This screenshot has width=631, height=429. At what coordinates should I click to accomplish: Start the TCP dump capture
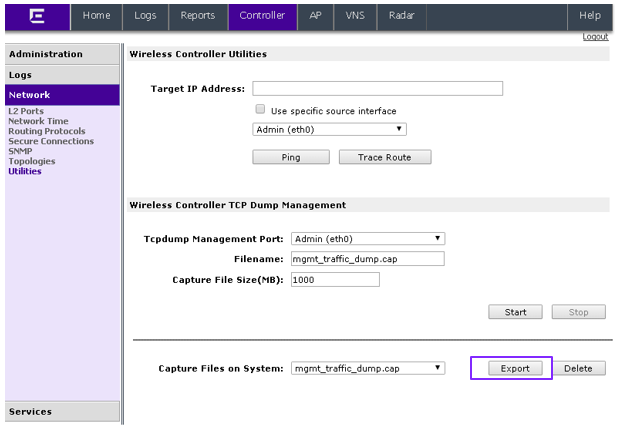515,312
